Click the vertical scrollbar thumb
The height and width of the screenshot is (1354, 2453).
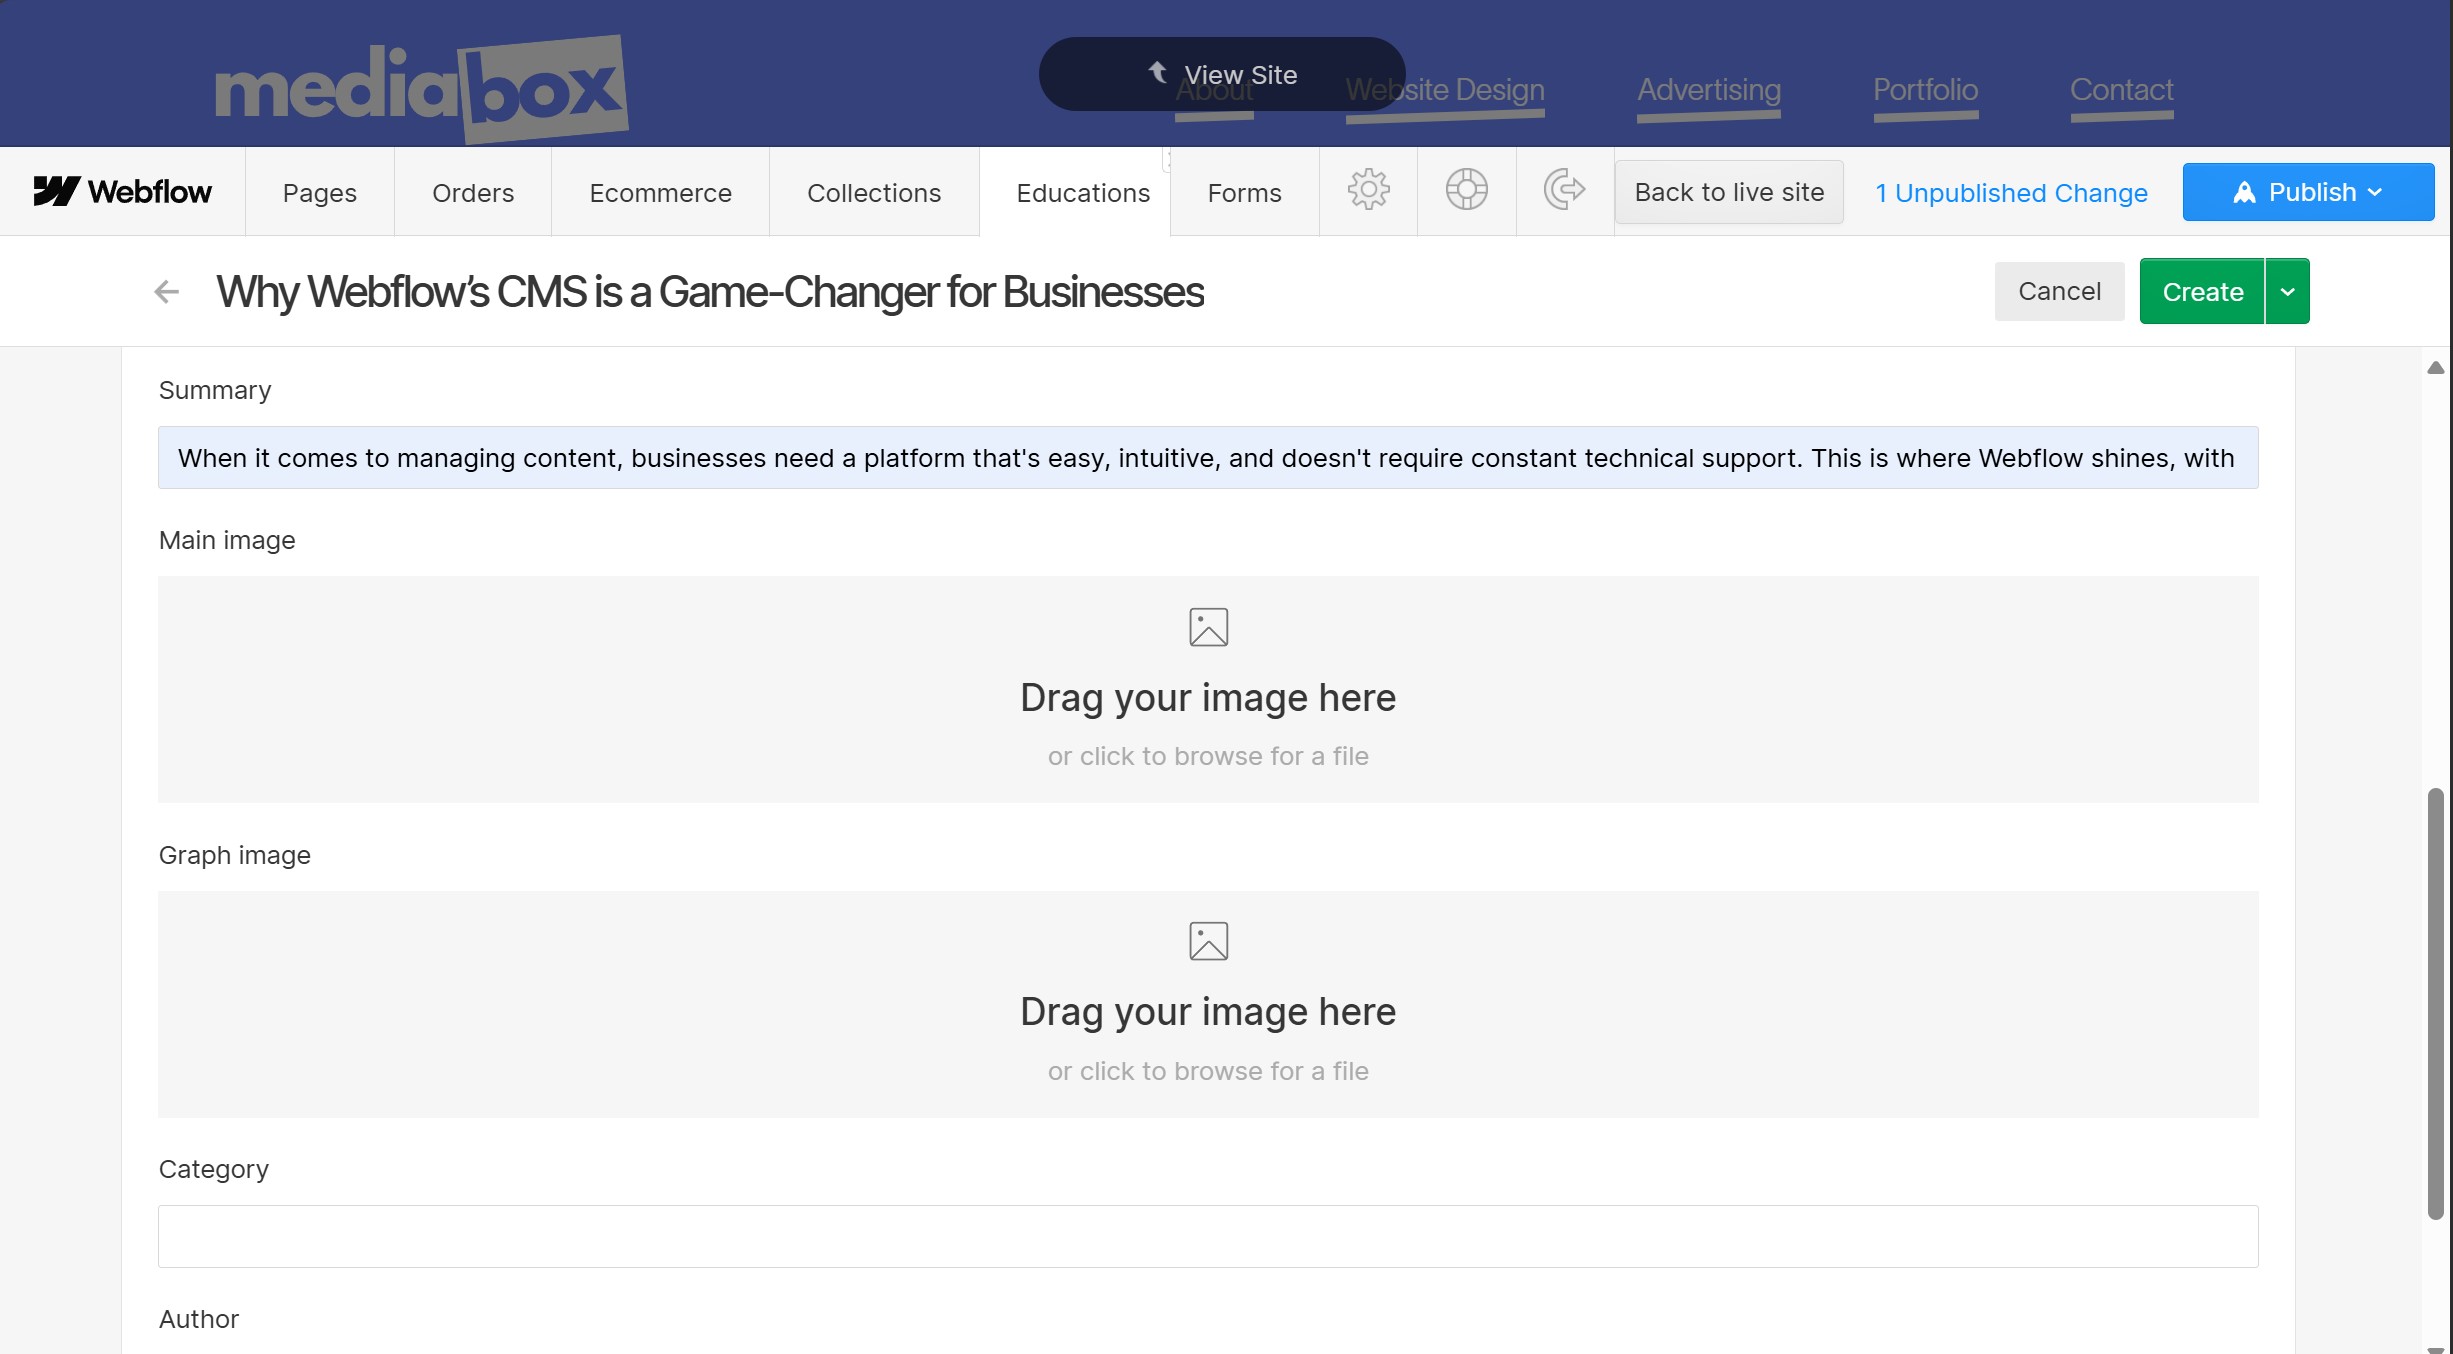[x=2436, y=1003]
